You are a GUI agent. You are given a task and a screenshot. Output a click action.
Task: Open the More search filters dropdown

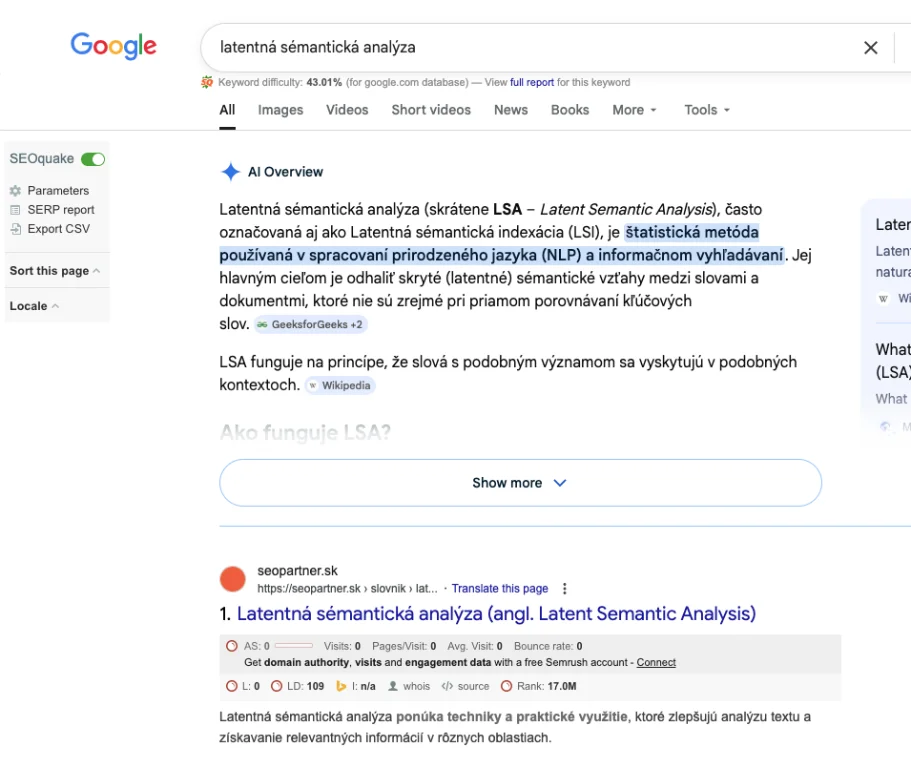tap(634, 110)
